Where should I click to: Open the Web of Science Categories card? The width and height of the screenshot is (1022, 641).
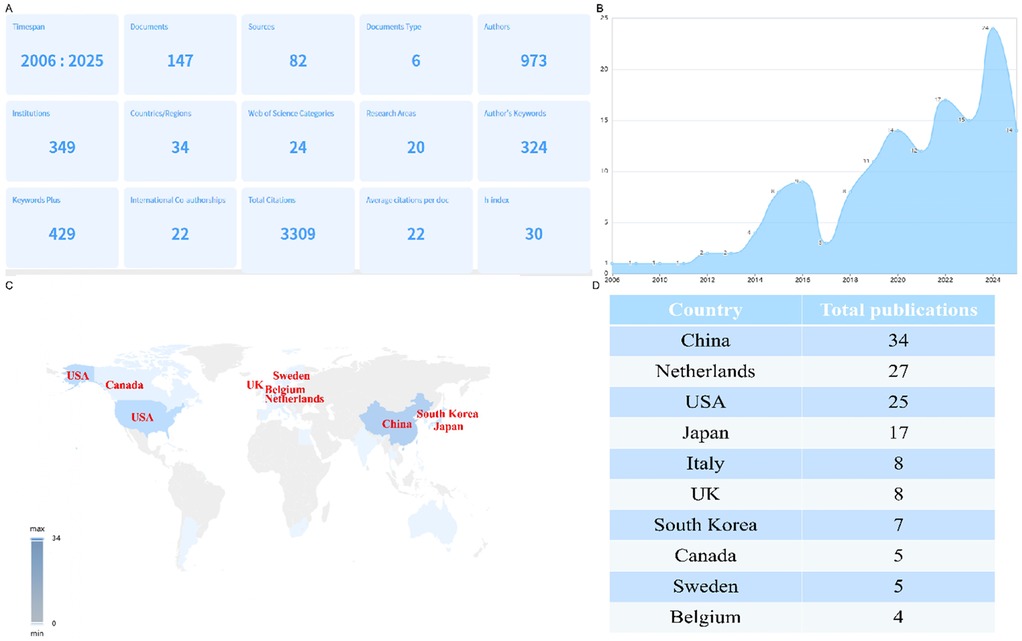click(297, 140)
